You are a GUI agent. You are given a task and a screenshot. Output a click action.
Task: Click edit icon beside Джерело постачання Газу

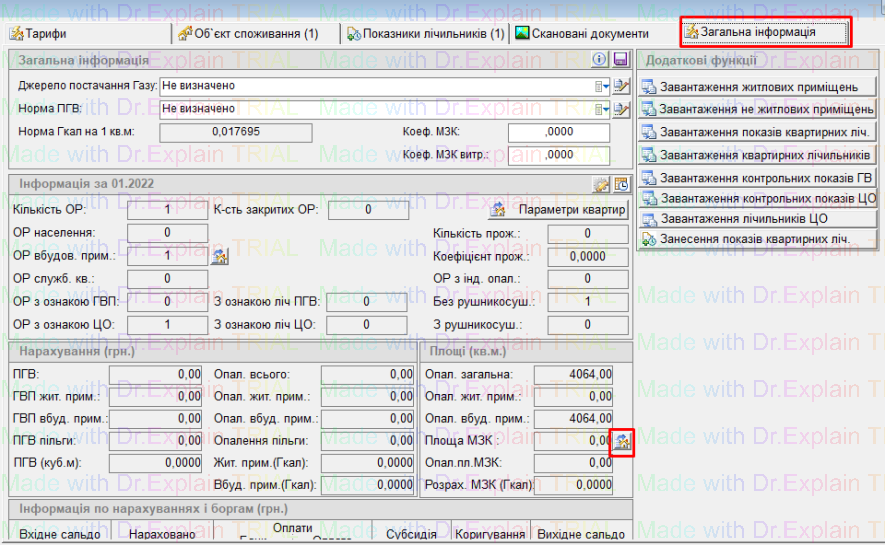tap(622, 86)
